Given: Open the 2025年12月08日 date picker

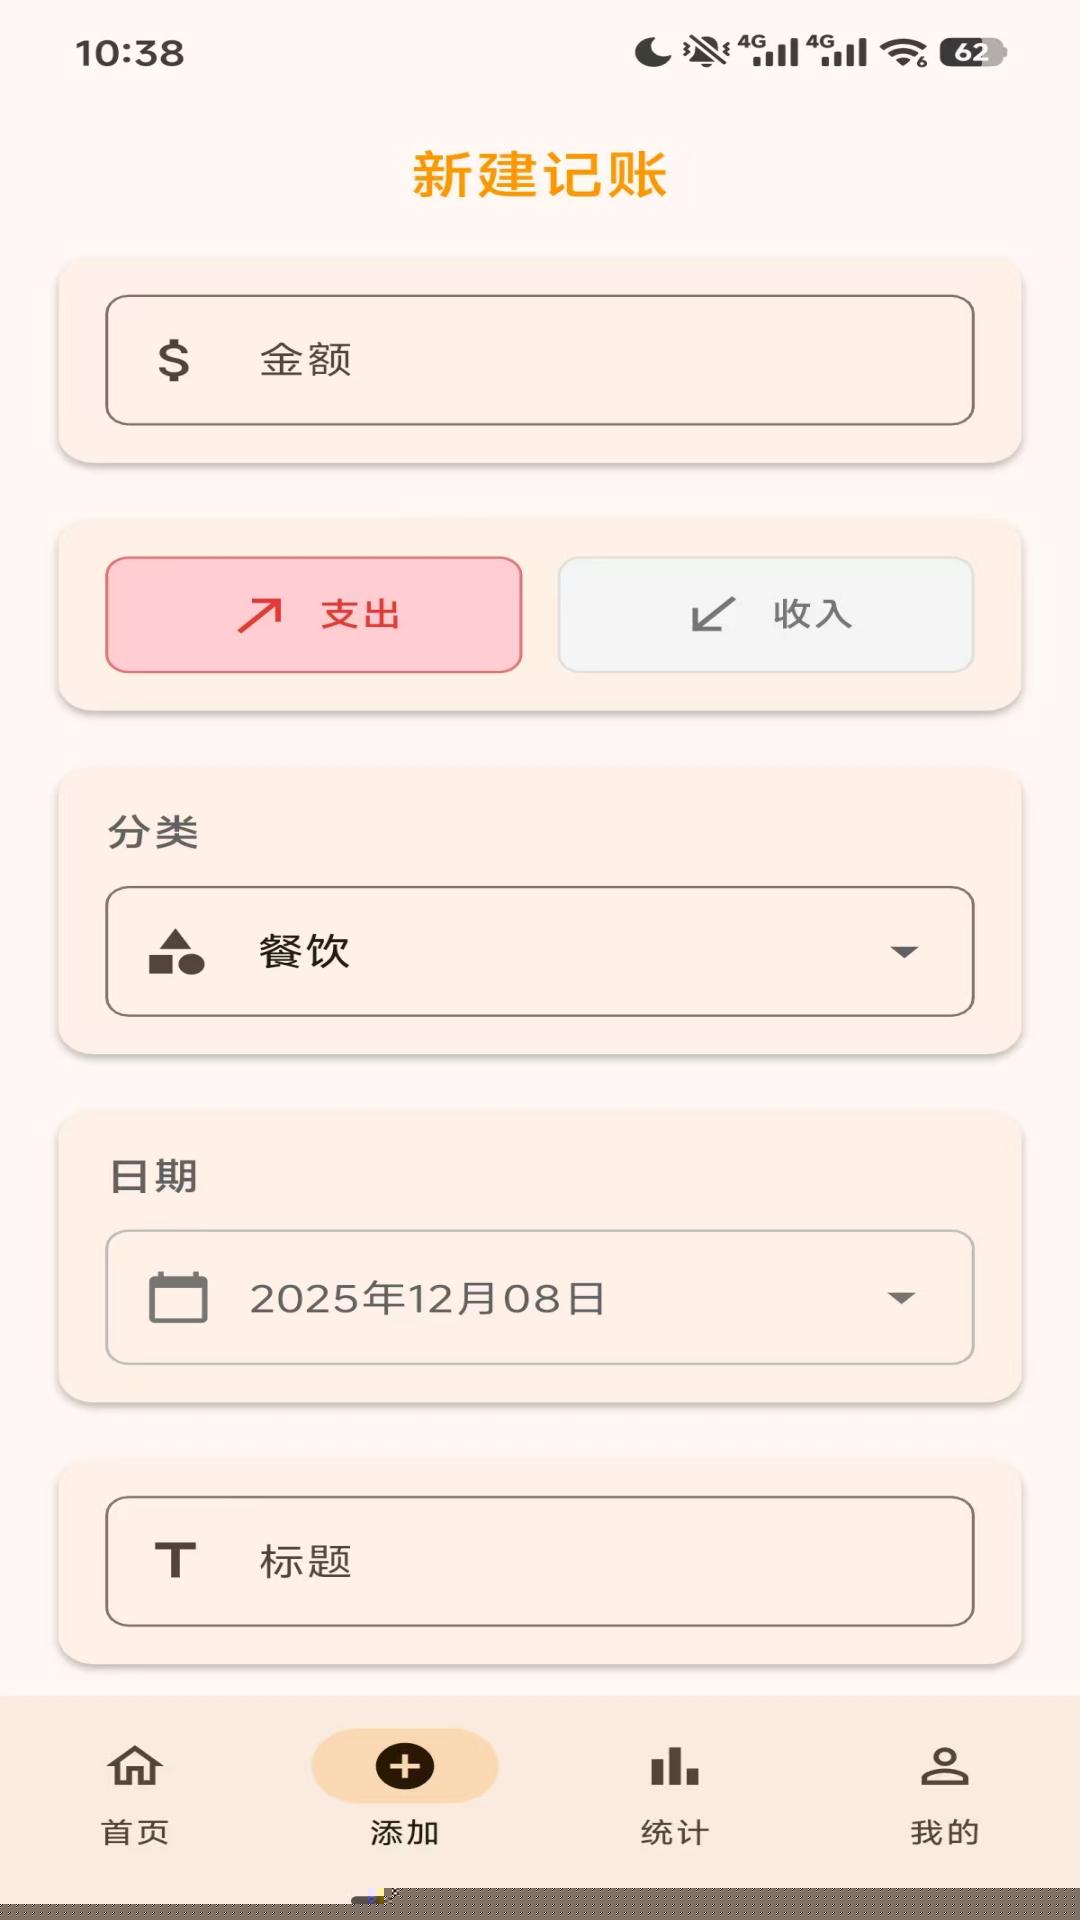Looking at the screenshot, I should point(428,1298).
